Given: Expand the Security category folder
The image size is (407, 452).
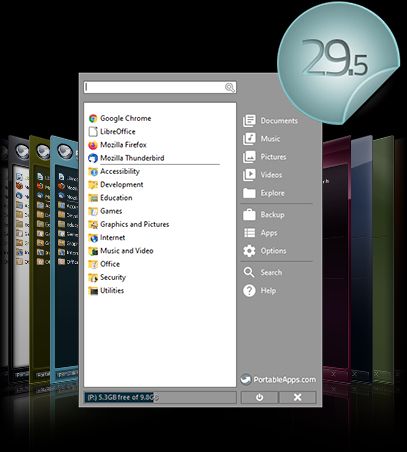Looking at the screenshot, I should (107, 277).
